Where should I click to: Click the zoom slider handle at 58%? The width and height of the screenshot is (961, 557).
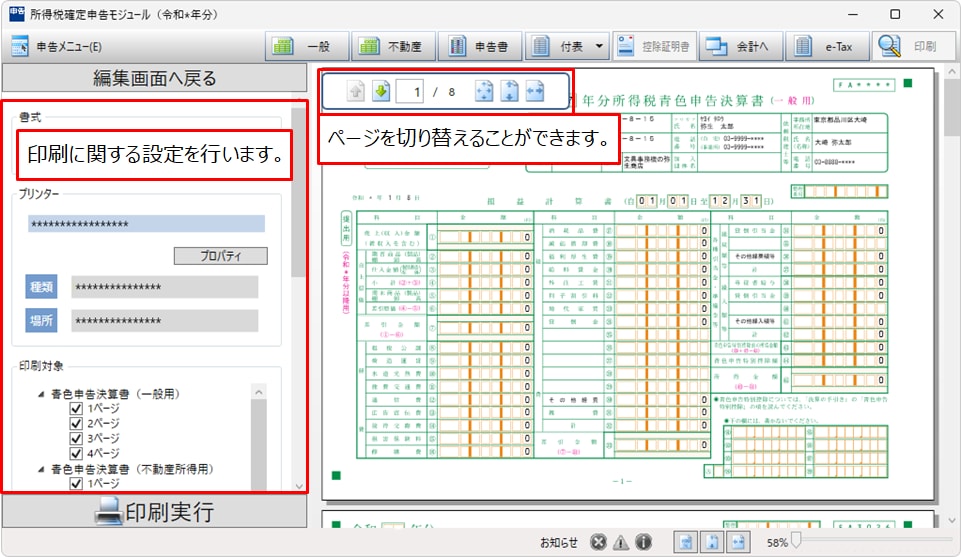click(796, 542)
